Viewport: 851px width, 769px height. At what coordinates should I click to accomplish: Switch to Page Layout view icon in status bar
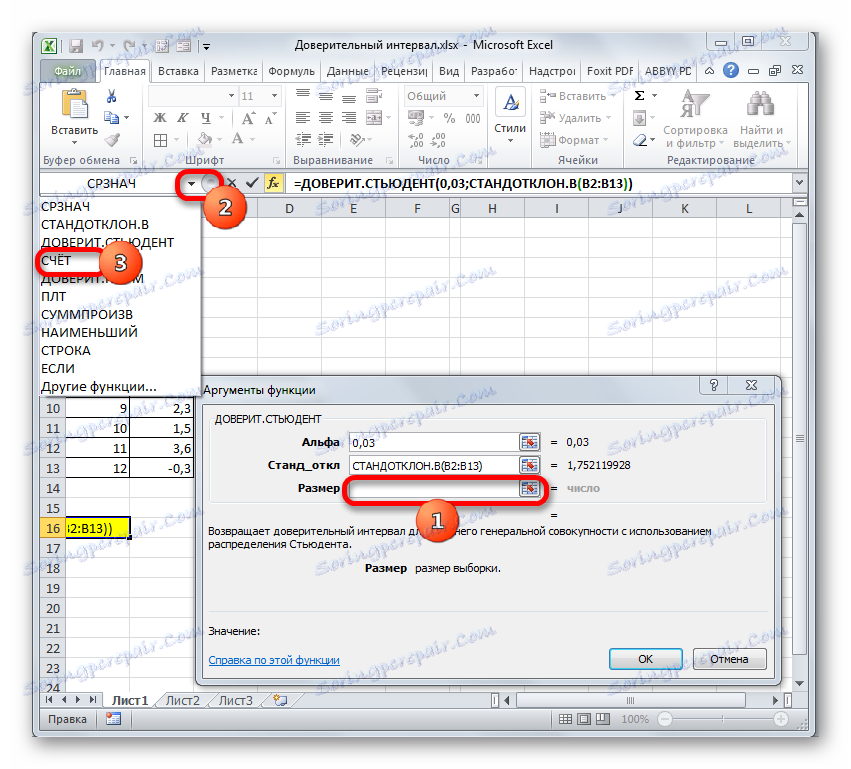click(584, 720)
